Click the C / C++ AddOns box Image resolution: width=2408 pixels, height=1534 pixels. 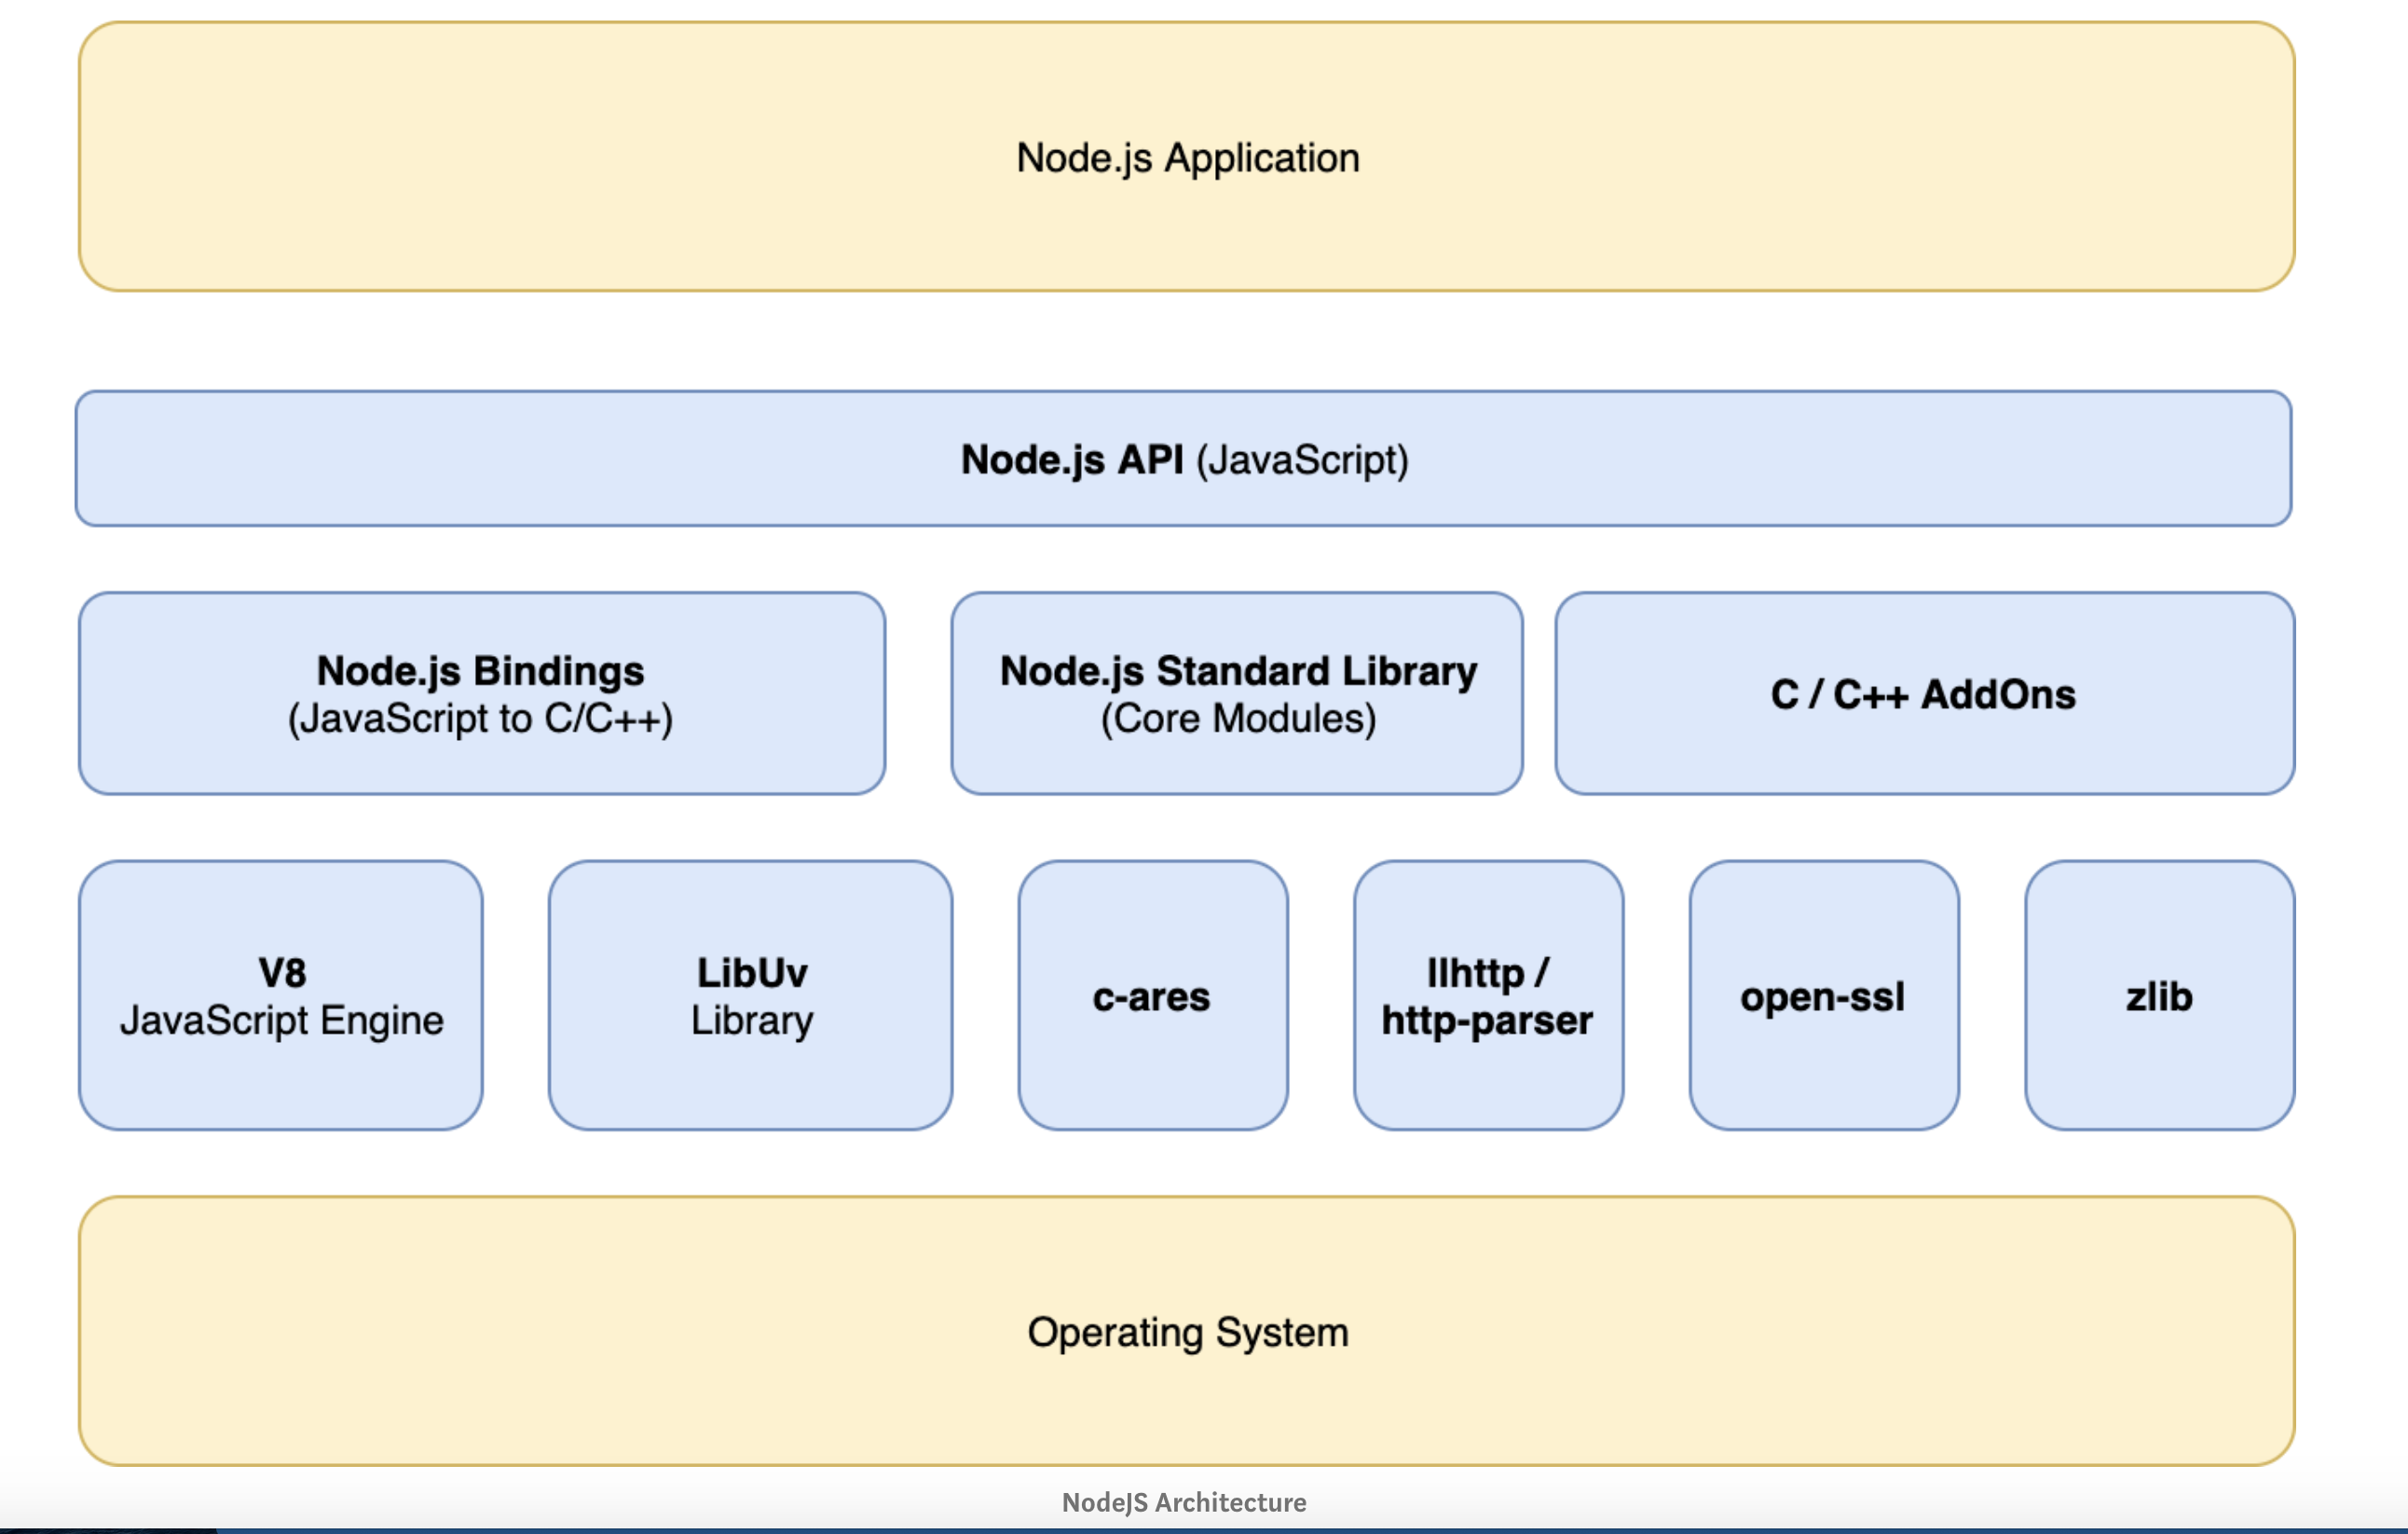click(x=1923, y=694)
